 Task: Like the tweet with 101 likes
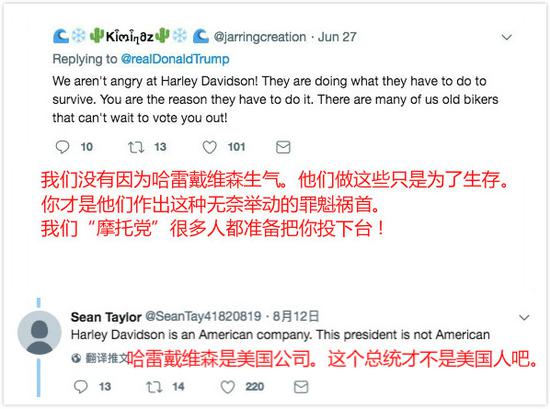209,147
